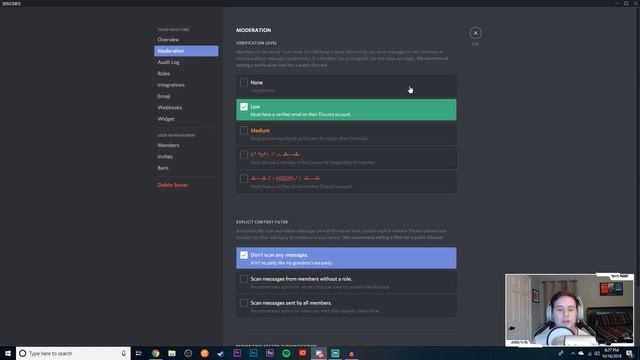Open Task View from the taskbar

pyautogui.click(x=138, y=353)
